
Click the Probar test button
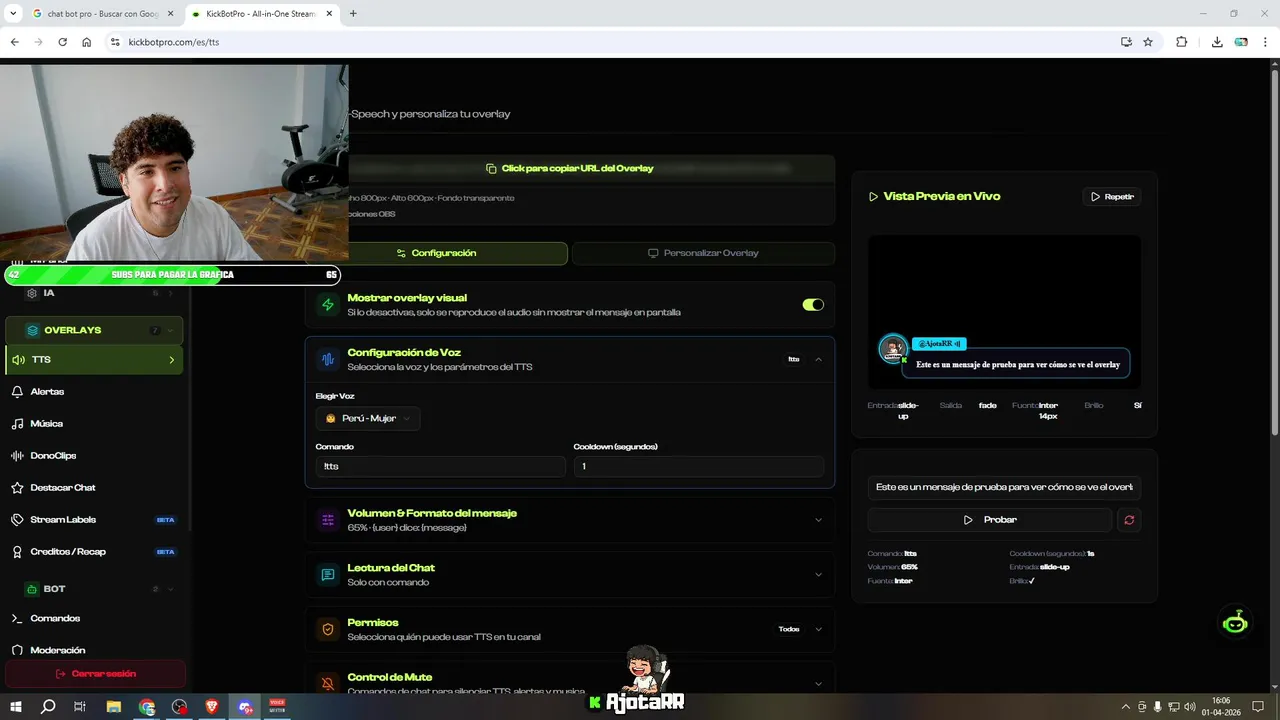coord(990,520)
